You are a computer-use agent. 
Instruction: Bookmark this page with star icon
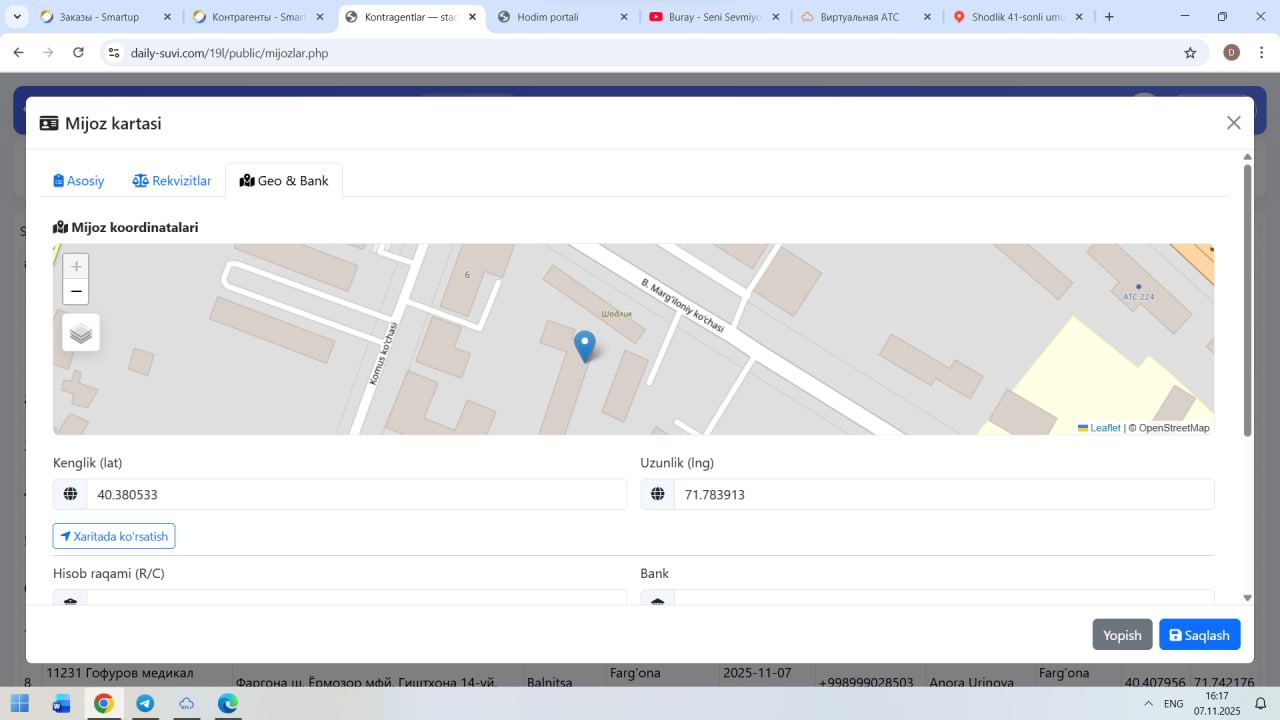1190,53
